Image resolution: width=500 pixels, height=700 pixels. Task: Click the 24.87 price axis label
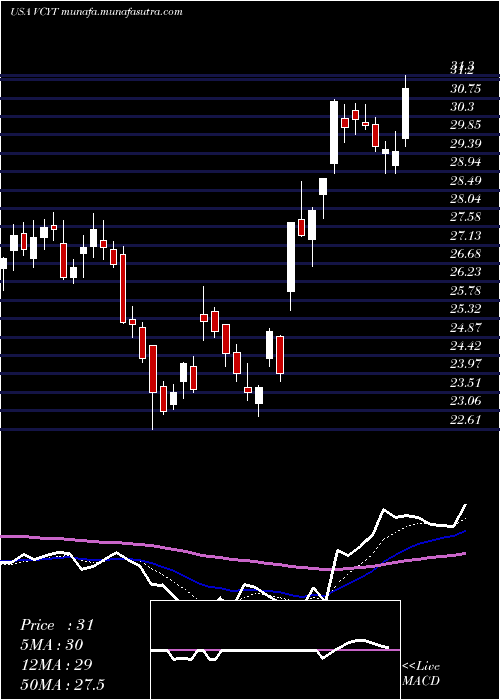pyautogui.click(x=466, y=328)
